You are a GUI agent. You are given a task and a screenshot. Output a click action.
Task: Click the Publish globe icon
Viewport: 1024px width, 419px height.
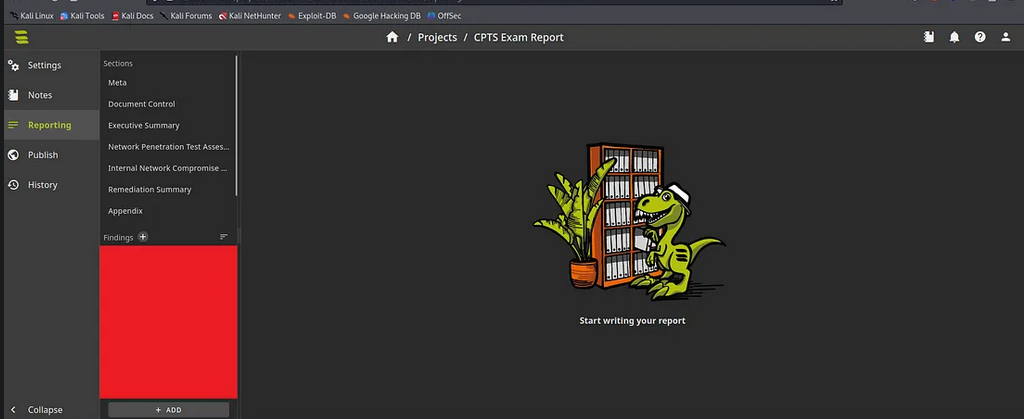[13, 155]
